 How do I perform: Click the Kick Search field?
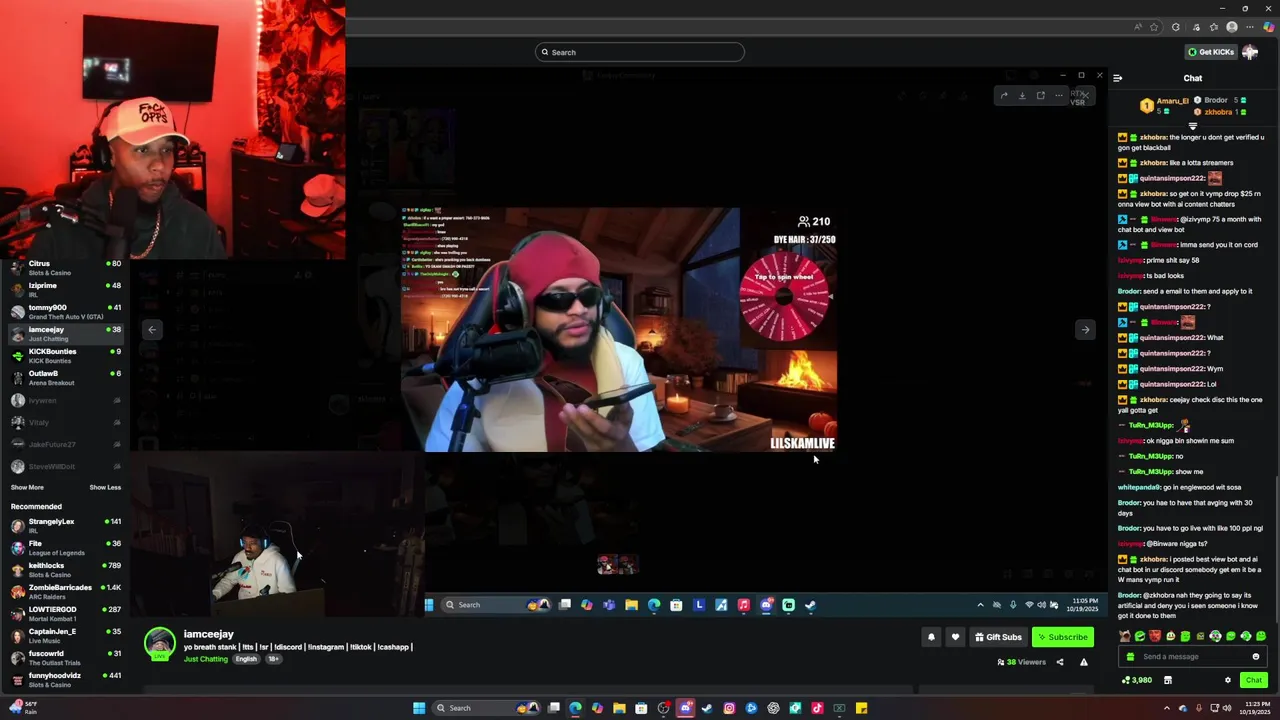pyautogui.click(x=640, y=52)
